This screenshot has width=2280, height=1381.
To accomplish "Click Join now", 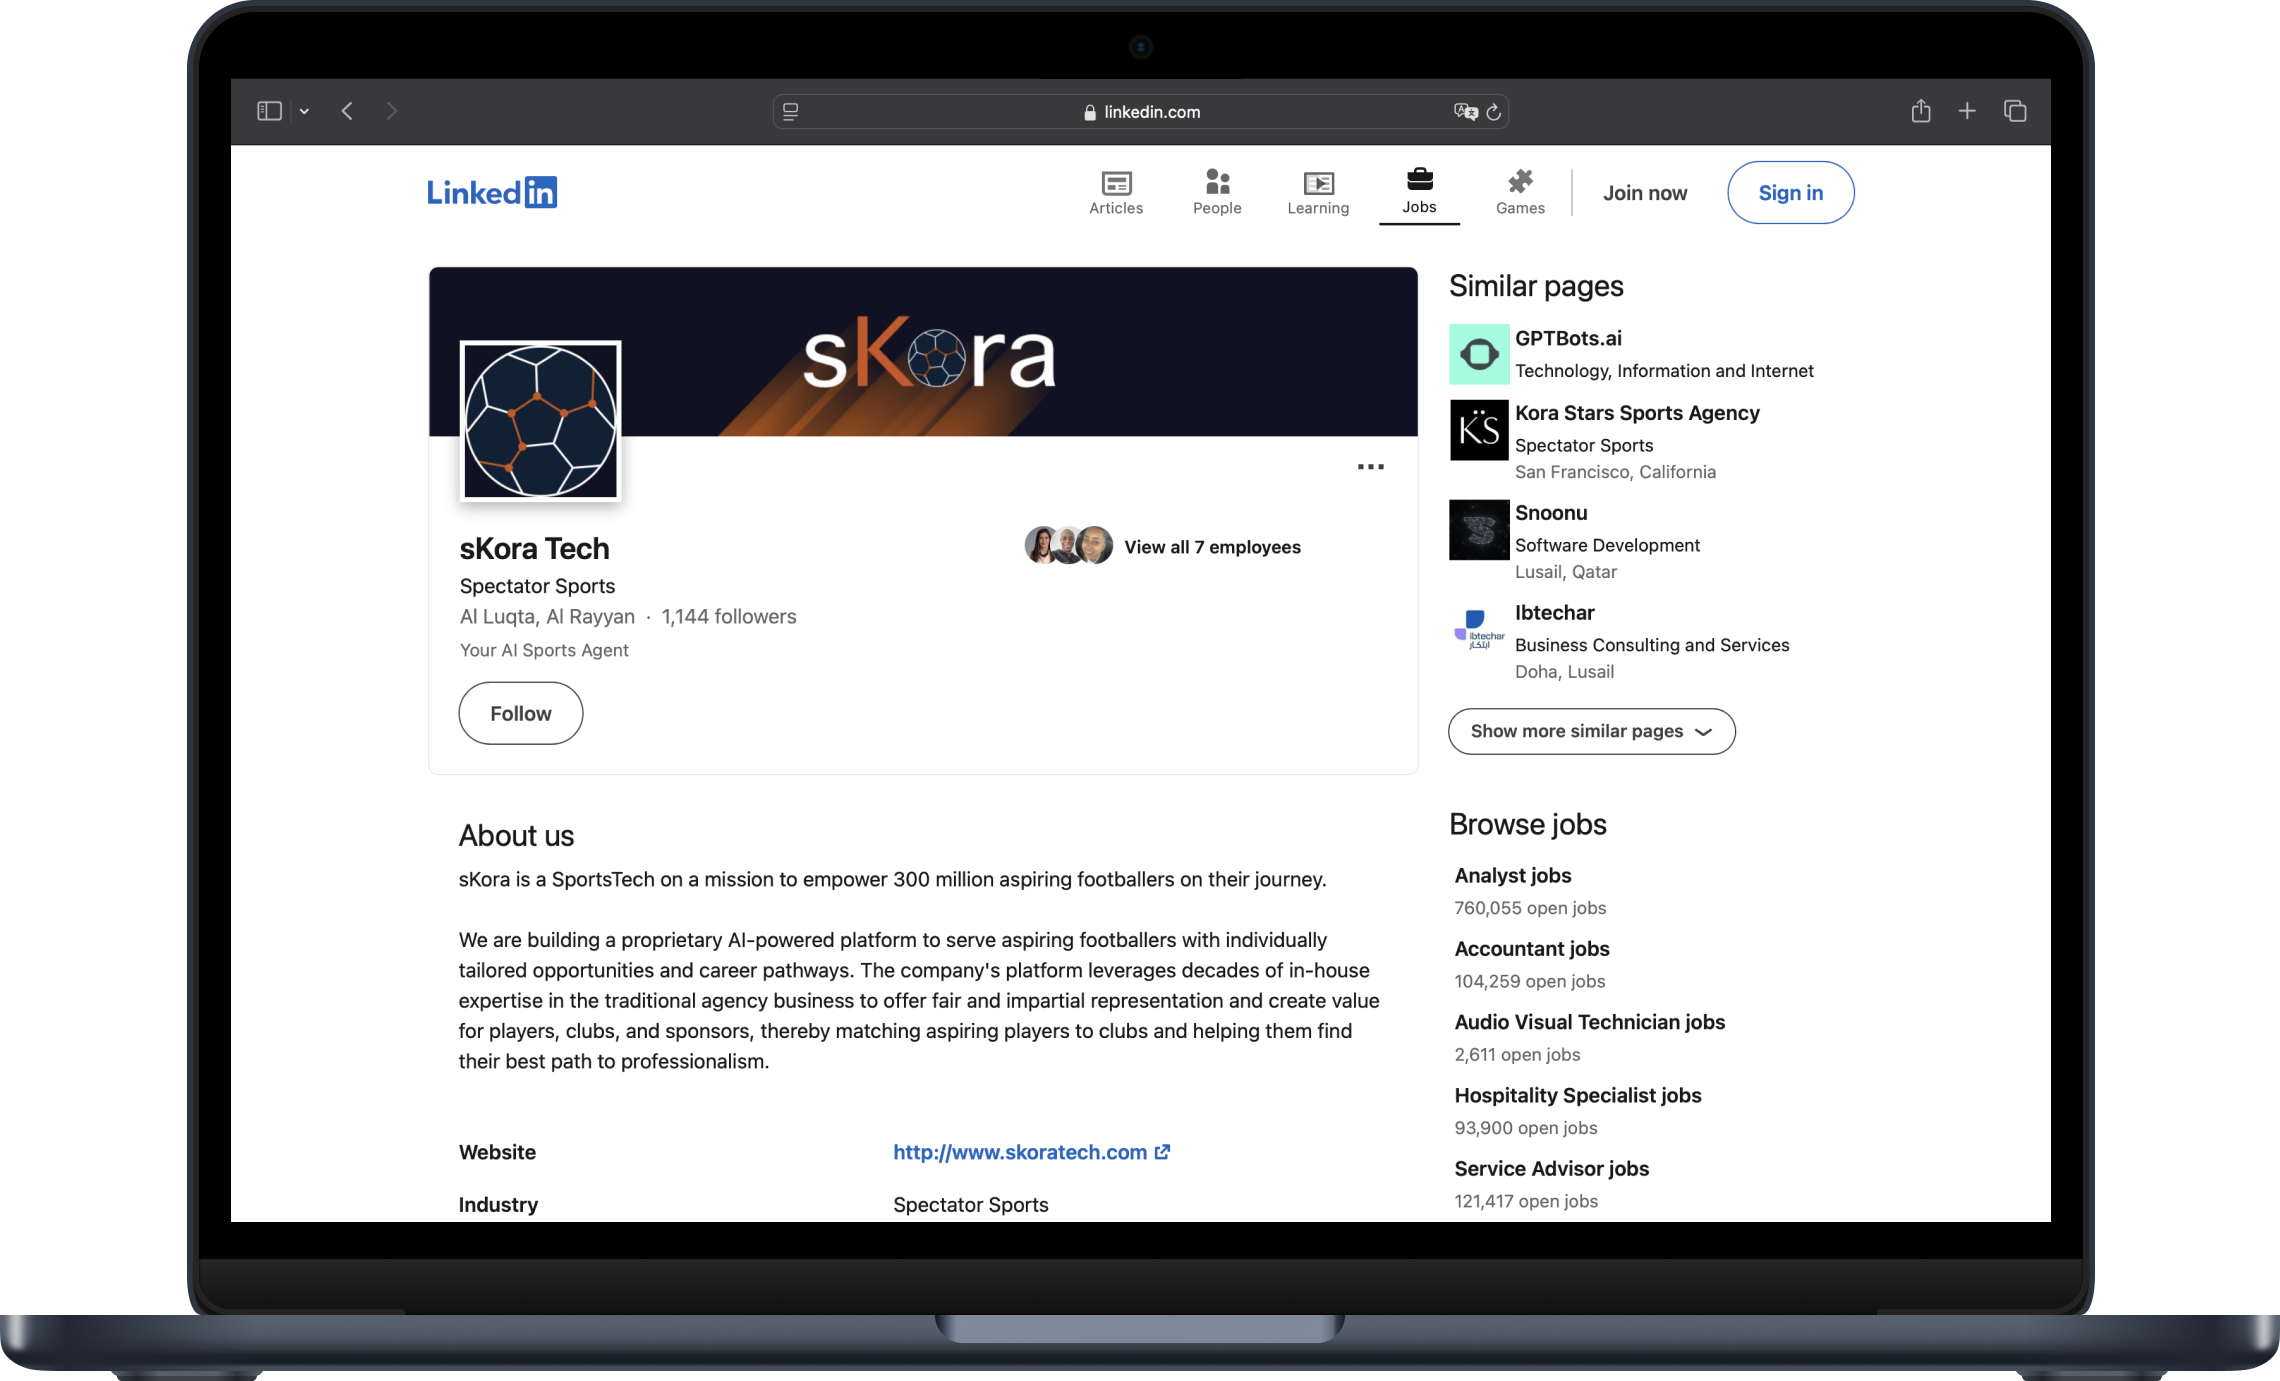I will pyautogui.click(x=1644, y=193).
